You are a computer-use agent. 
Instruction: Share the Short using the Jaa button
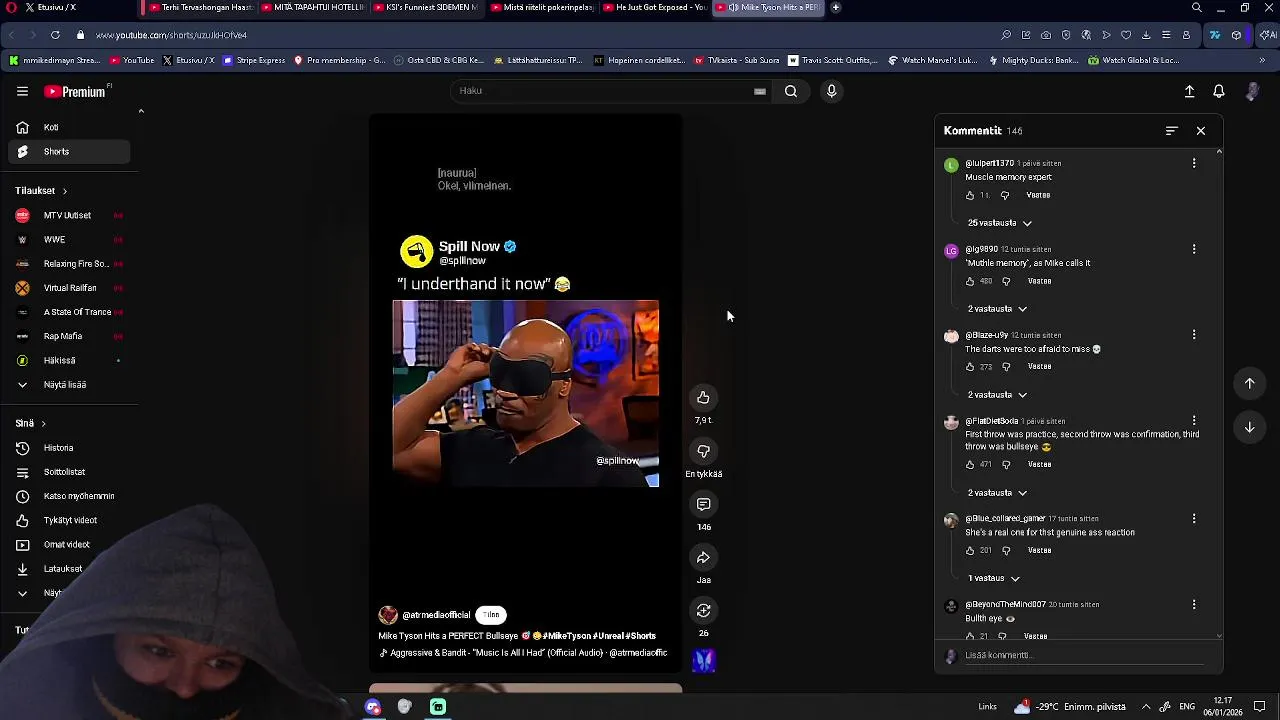[x=703, y=557]
